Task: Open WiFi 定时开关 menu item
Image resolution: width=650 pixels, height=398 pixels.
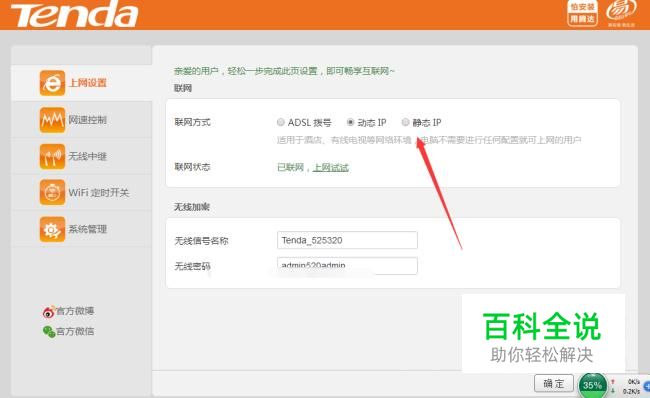Action: (81, 192)
